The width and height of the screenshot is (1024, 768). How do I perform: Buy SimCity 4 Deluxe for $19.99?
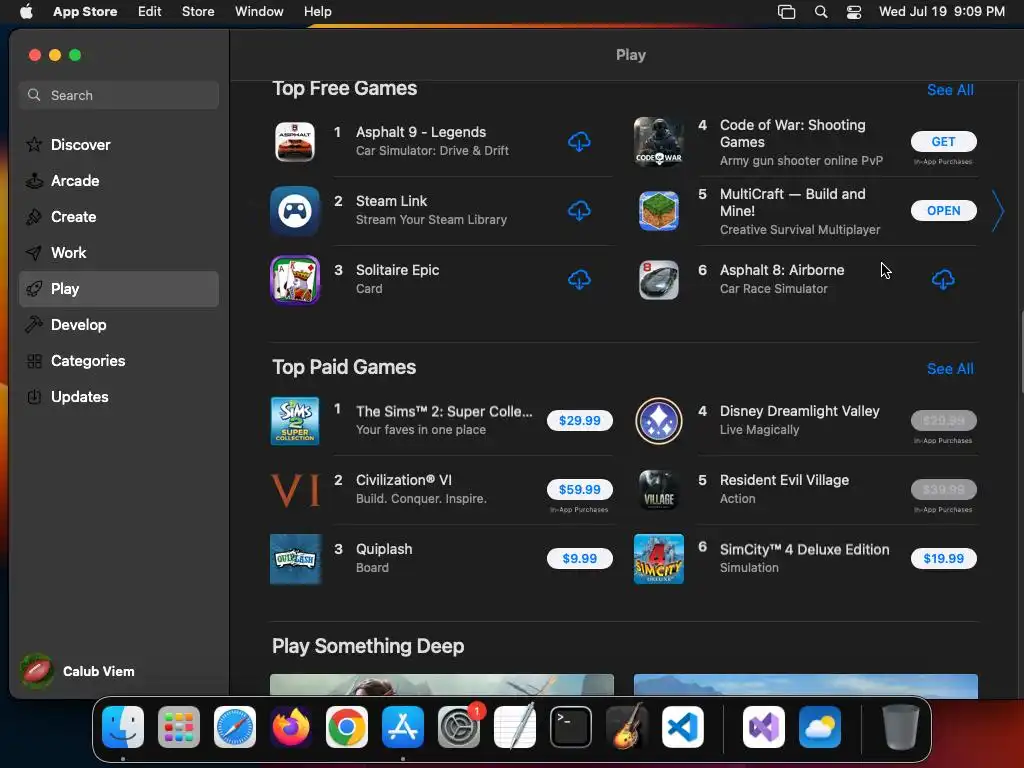pyautogui.click(x=944, y=558)
